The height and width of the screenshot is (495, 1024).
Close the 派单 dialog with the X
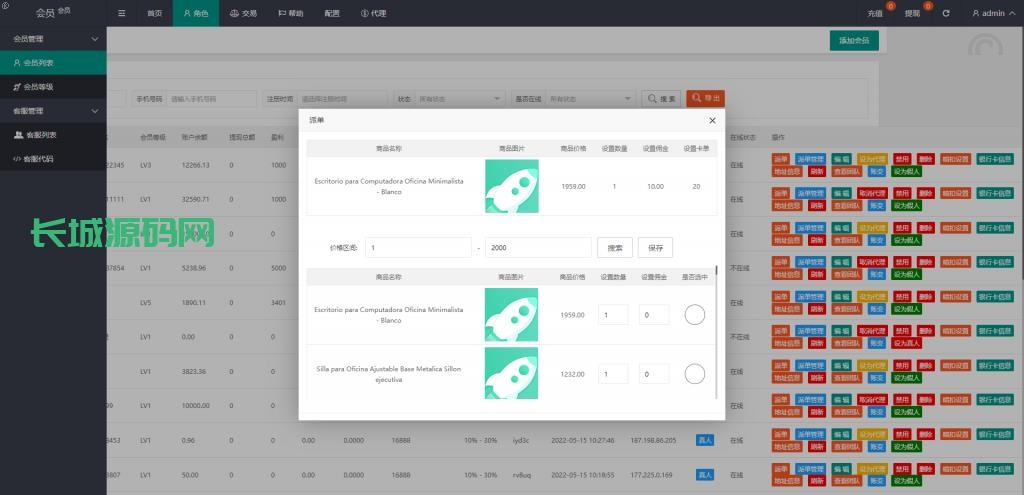[x=712, y=120]
